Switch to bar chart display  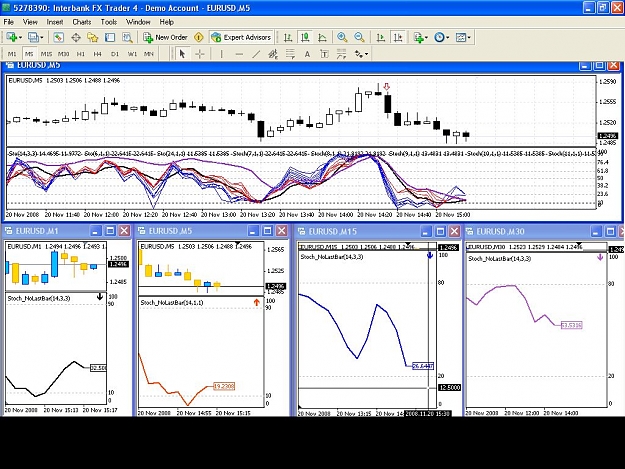[288, 37]
